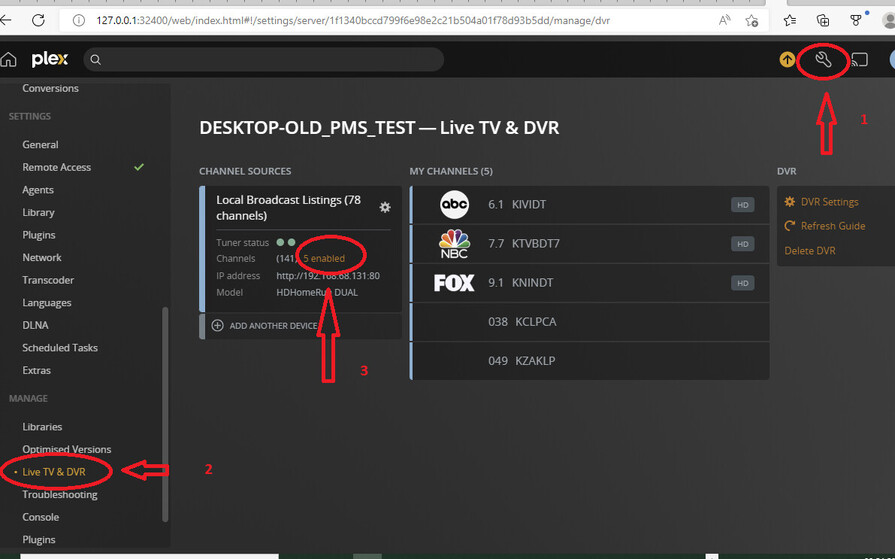
Task: Open General settings
Action: point(40,144)
